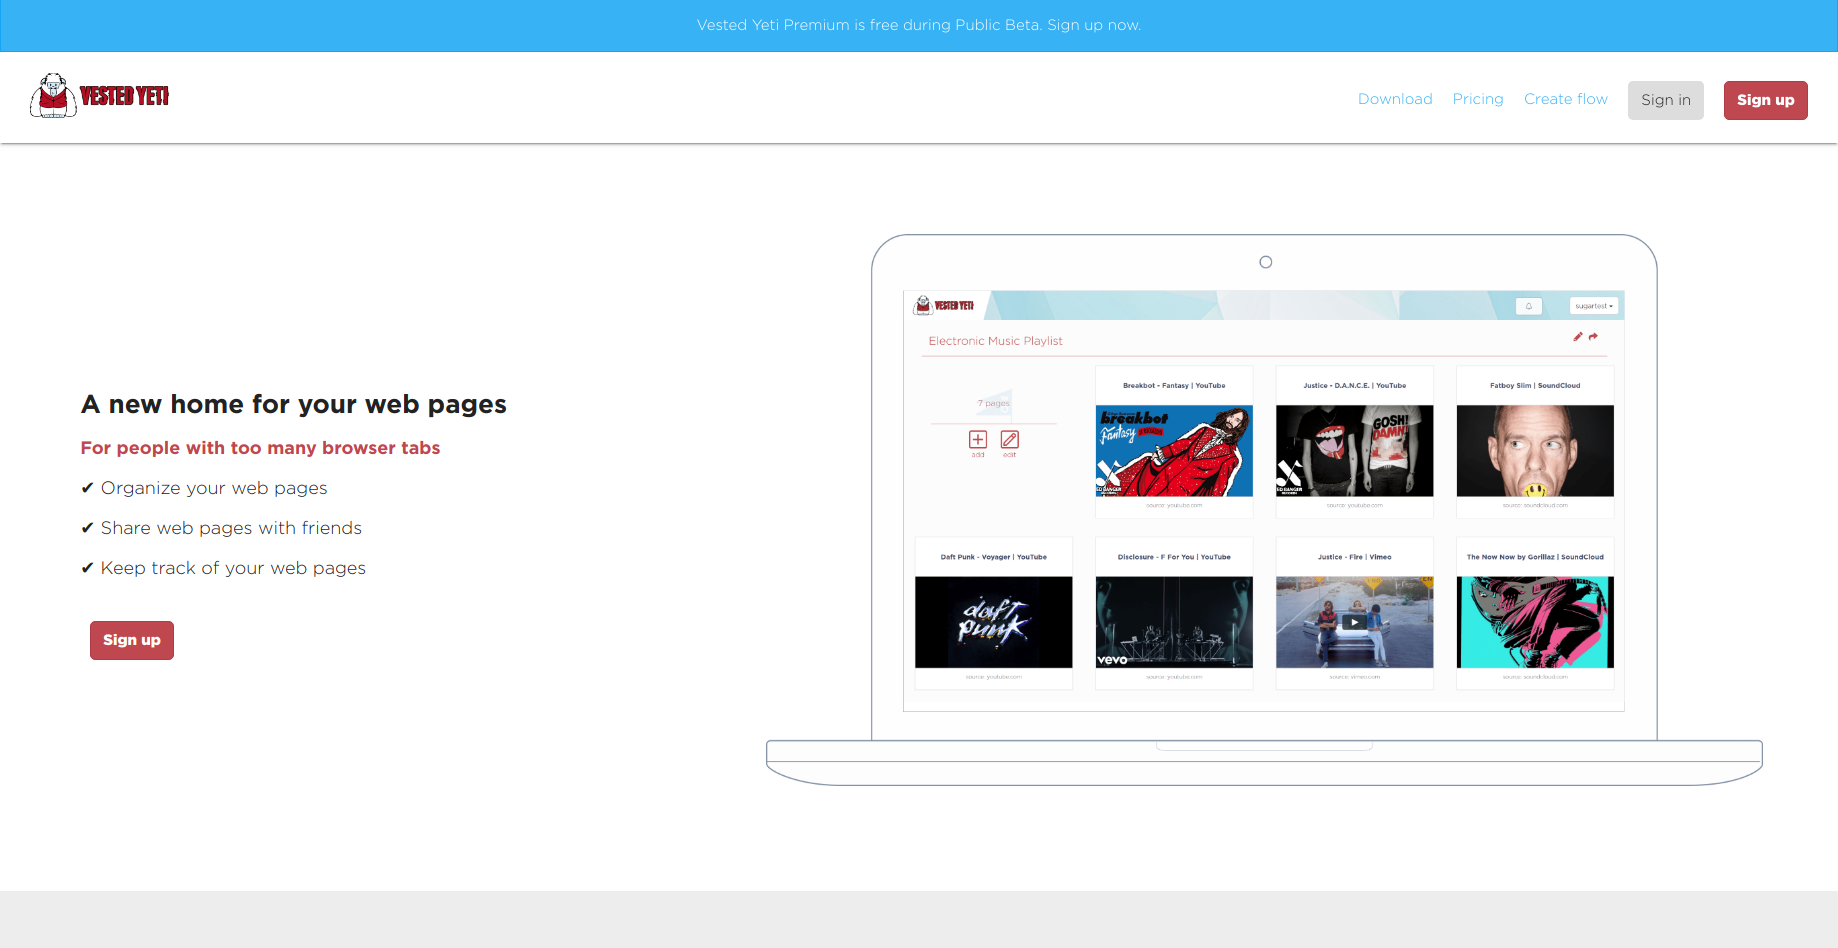
Task: Open The Now Now by Gorillaz thumbnail
Action: tap(1535, 622)
